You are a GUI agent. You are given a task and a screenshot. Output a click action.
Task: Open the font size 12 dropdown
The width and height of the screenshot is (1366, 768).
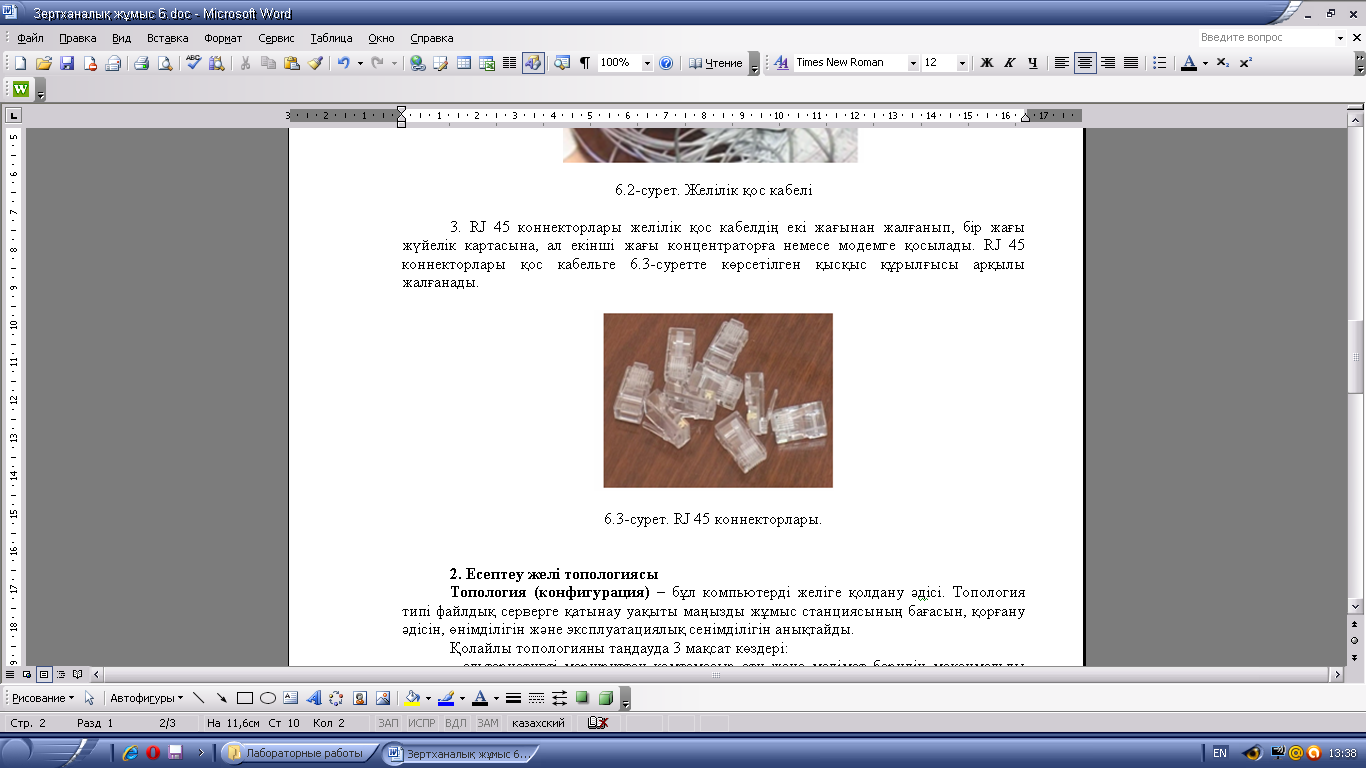[x=962, y=63]
